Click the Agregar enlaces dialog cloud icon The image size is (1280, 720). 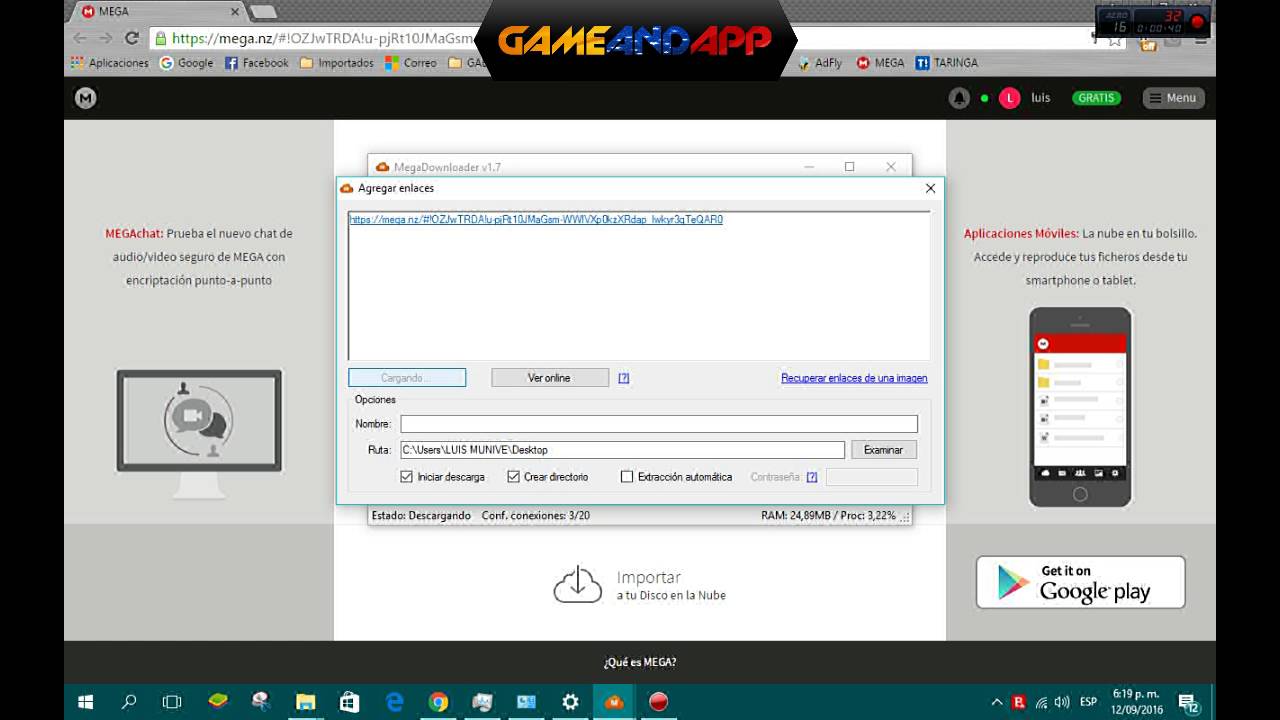347,188
